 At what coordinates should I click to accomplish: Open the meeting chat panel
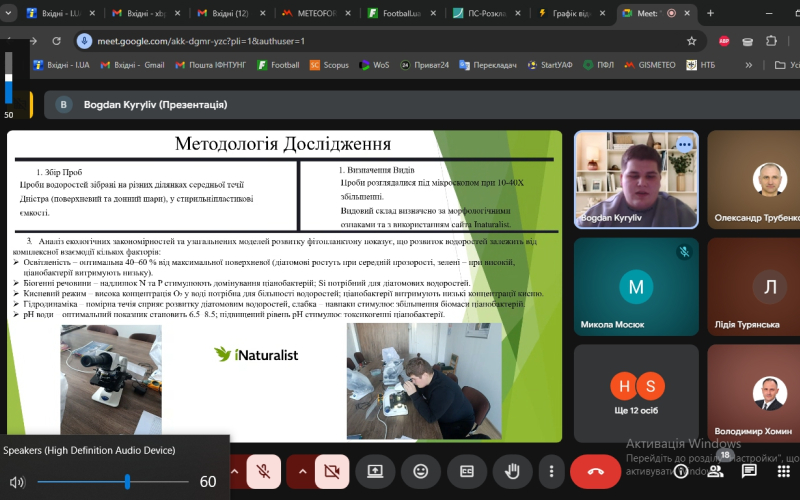(x=749, y=470)
